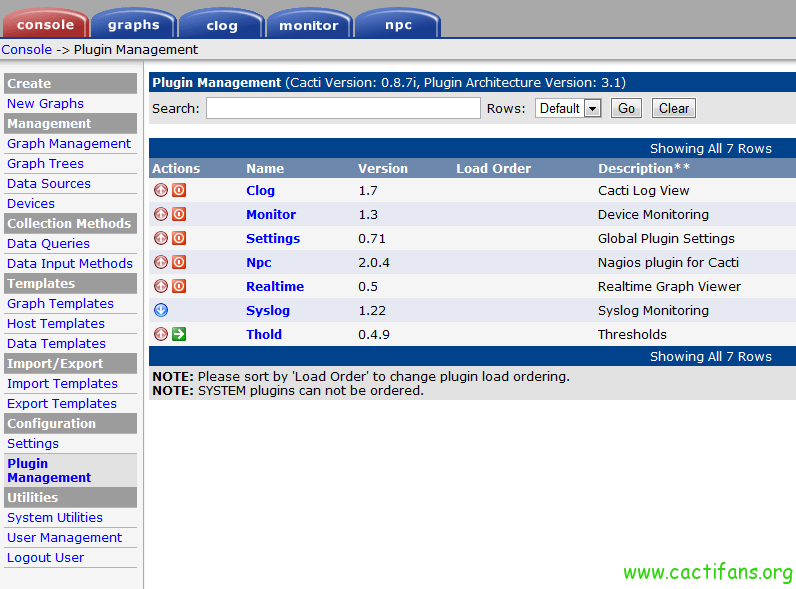Enable the Thold plugin with green arrow icon
Viewport: 796px width, 589px height.
click(179, 334)
